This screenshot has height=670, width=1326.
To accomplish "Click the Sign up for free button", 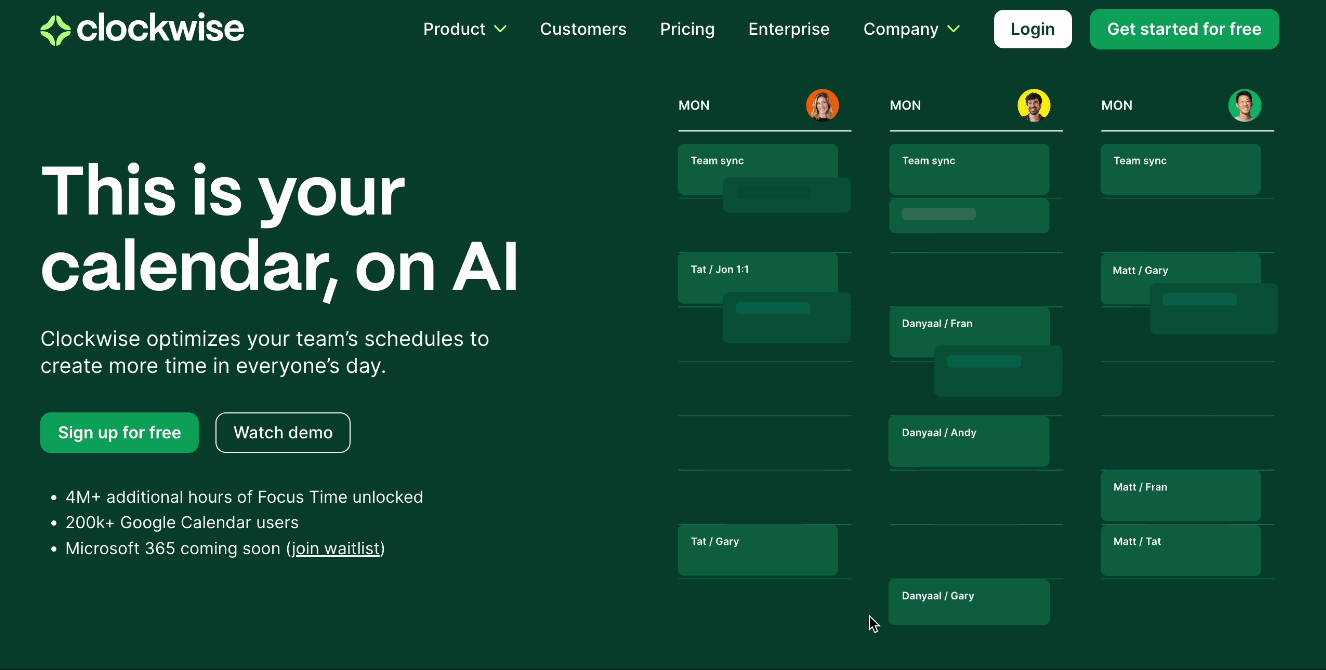I will [x=119, y=433].
